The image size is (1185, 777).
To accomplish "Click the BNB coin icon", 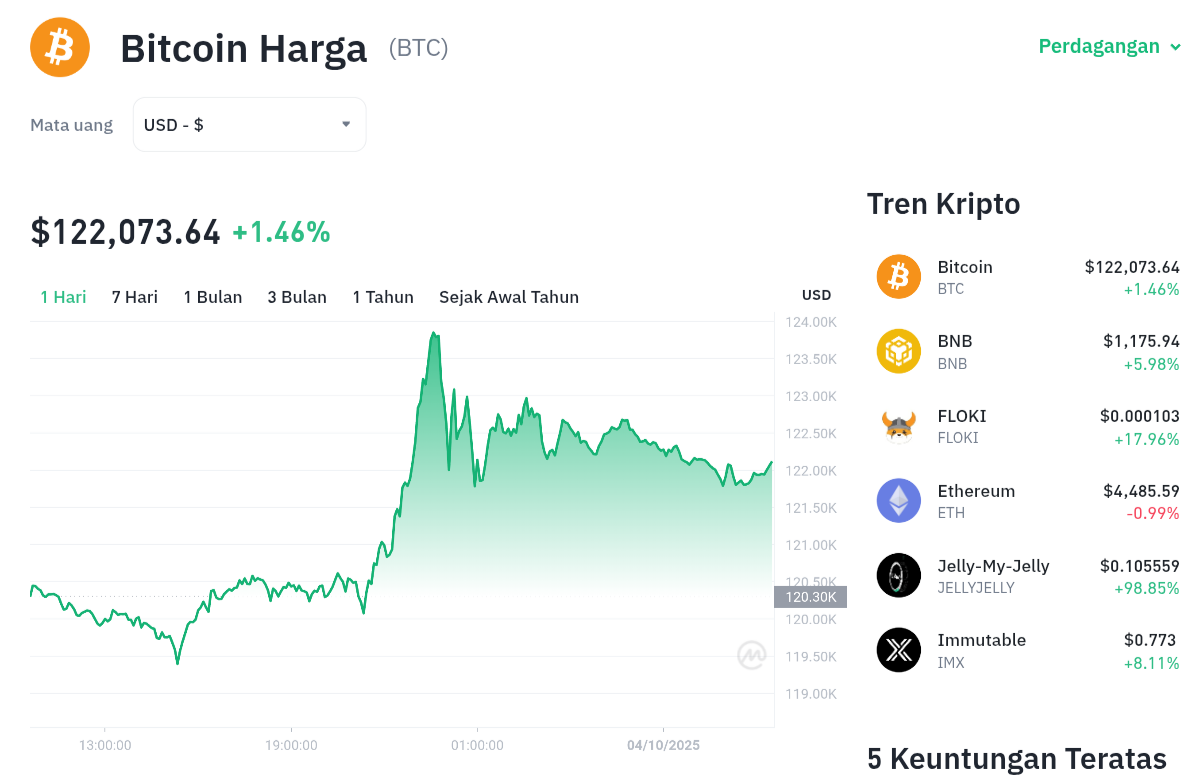I will 898,351.
